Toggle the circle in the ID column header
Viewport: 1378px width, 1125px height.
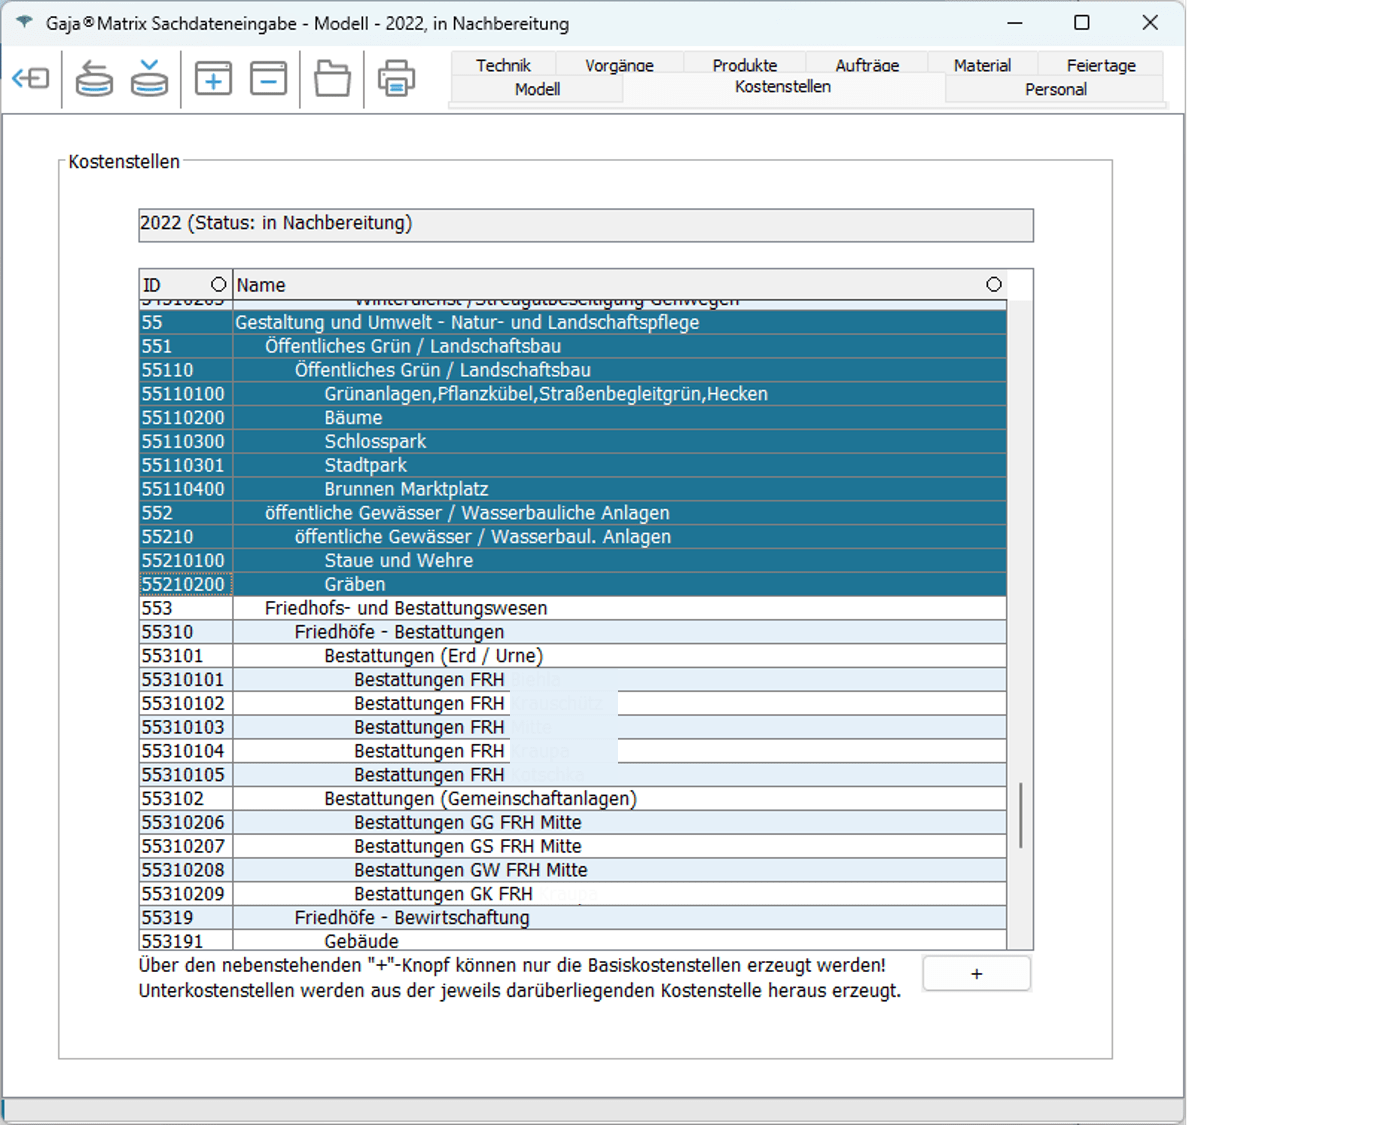pyautogui.click(x=218, y=285)
